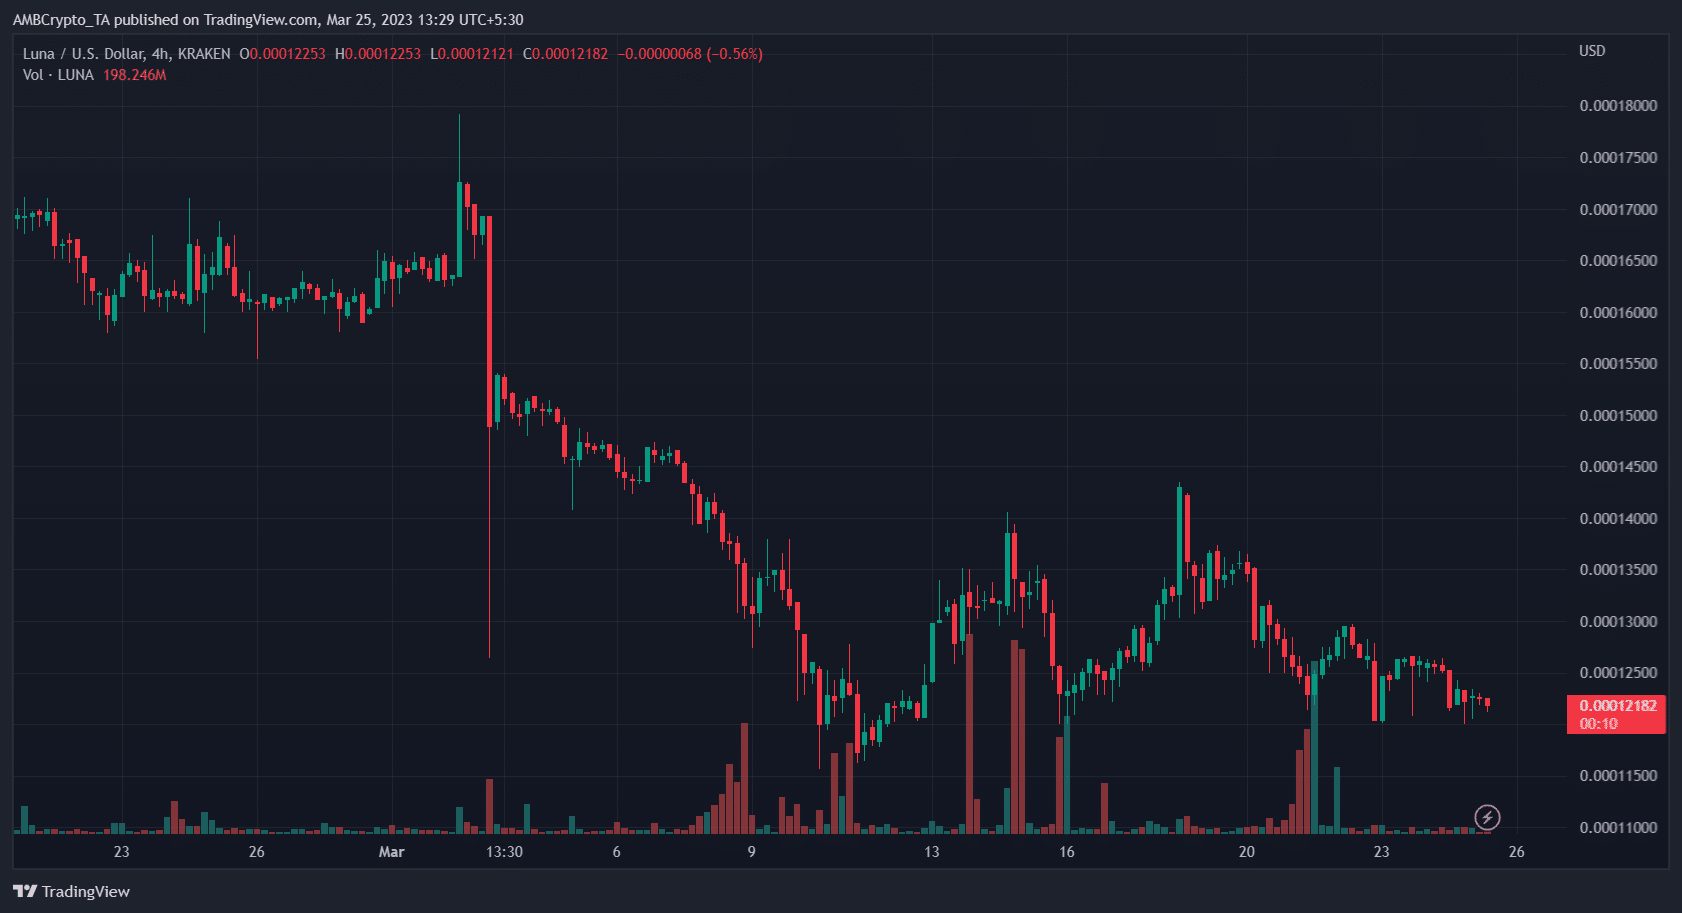Click the 'Luna / U.S. Dollar, 4h, KRAKEN' title

pyautogui.click(x=126, y=54)
